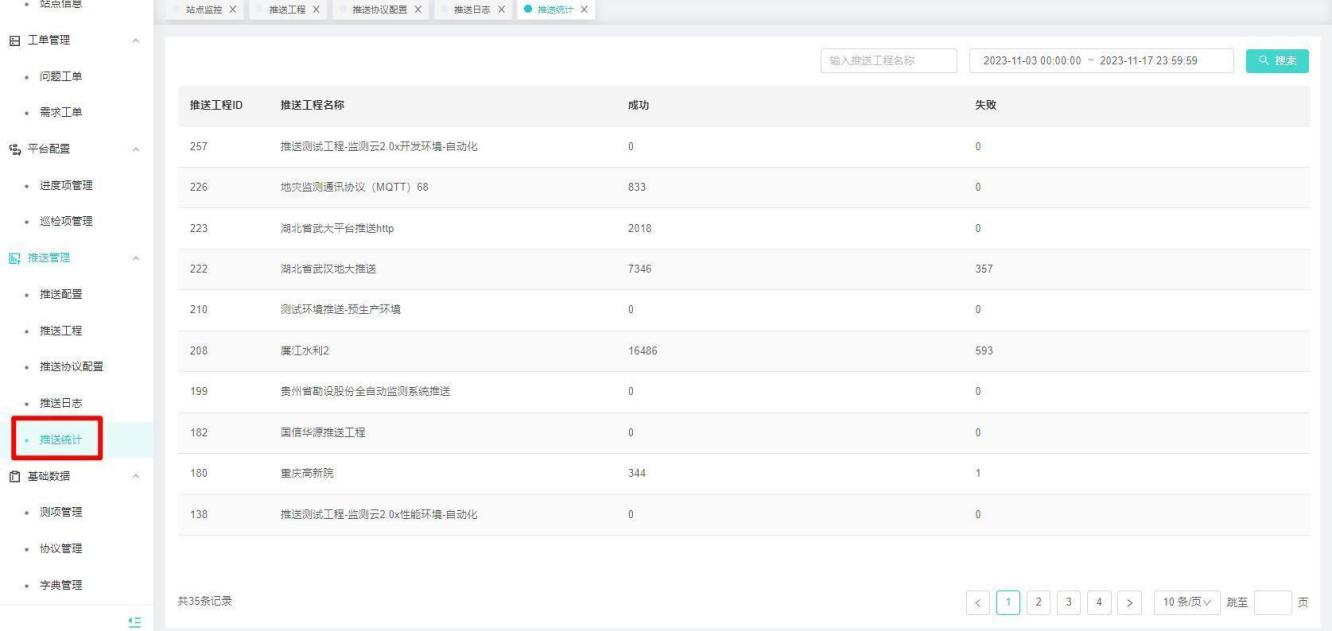Collapse the 平台配置 section chevron
Screen dimensions: 1332x631
[136, 150]
